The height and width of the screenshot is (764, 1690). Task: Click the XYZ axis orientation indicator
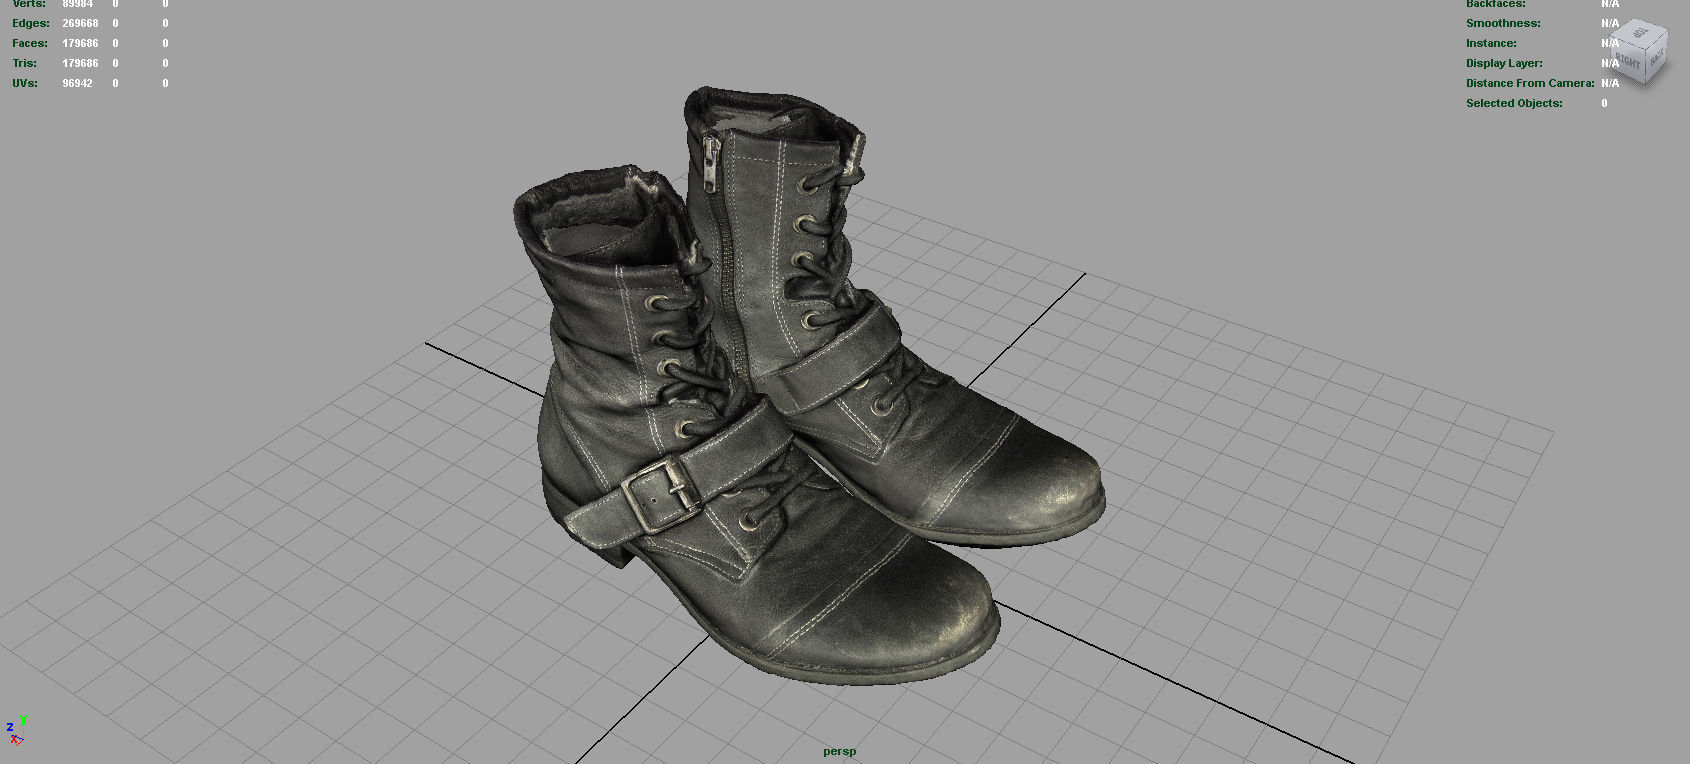point(15,731)
